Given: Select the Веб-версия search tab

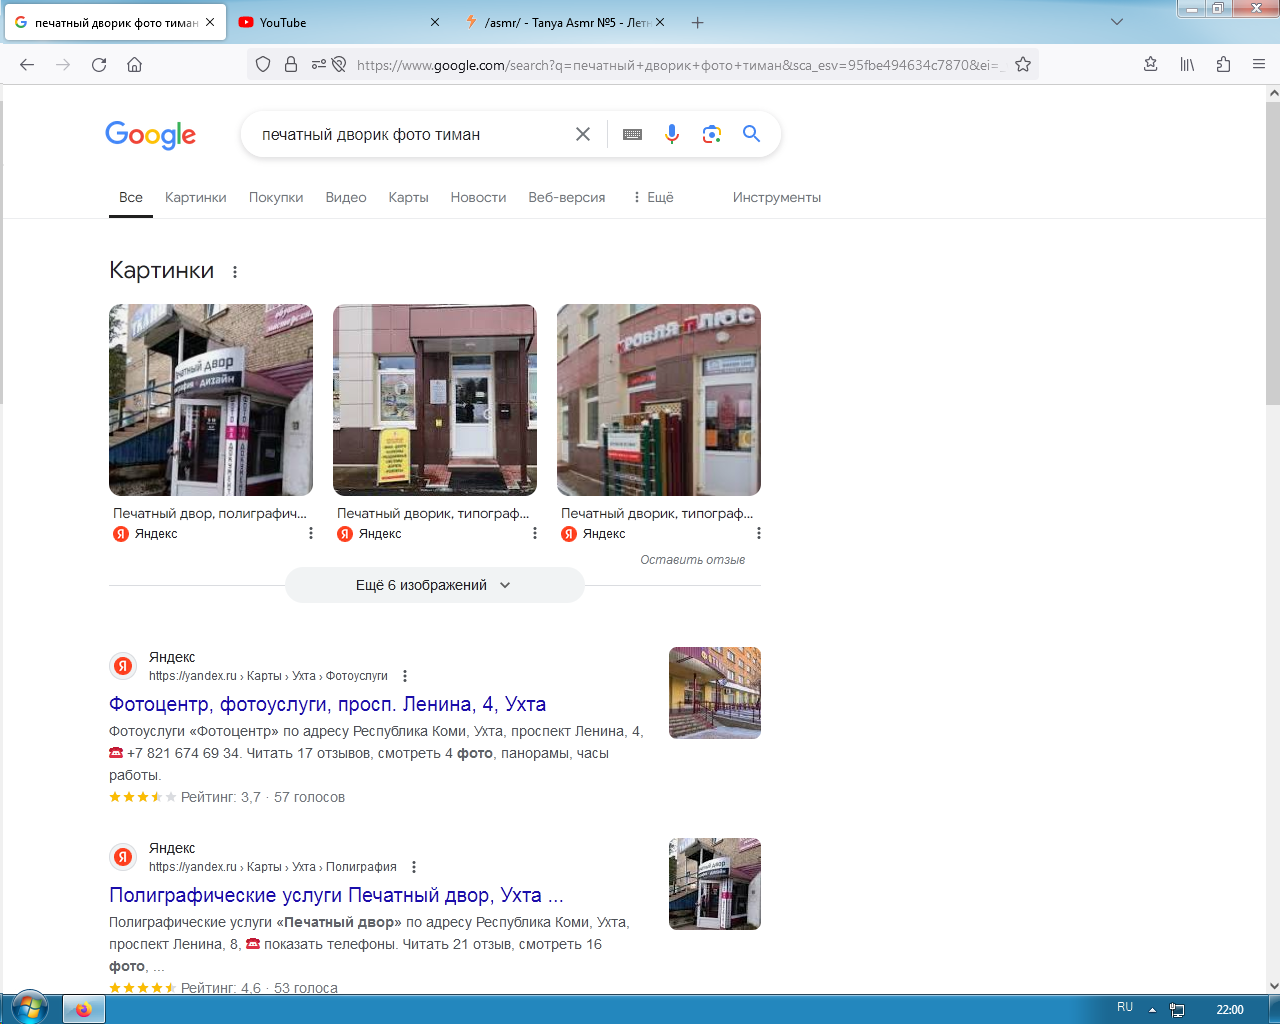Looking at the screenshot, I should (567, 197).
